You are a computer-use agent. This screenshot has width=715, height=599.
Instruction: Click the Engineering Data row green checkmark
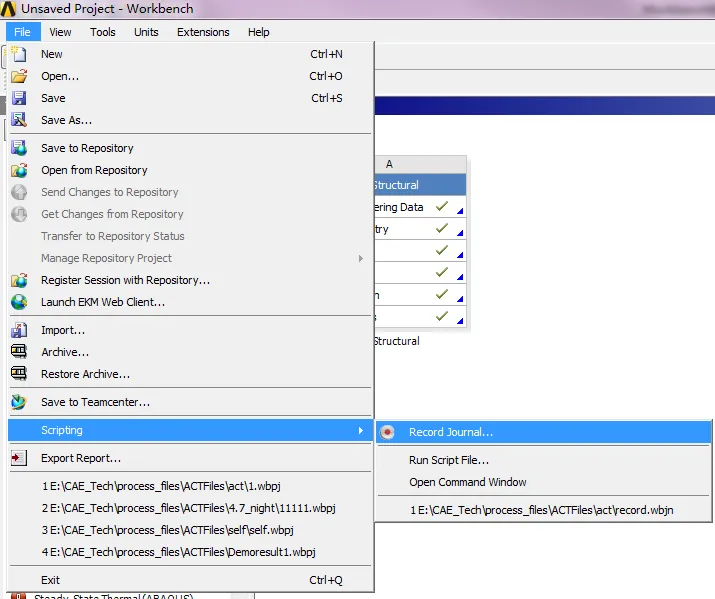click(x=441, y=206)
